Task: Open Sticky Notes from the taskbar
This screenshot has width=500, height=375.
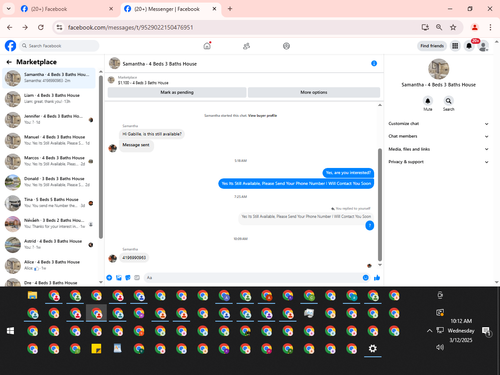Action: click(x=96, y=349)
